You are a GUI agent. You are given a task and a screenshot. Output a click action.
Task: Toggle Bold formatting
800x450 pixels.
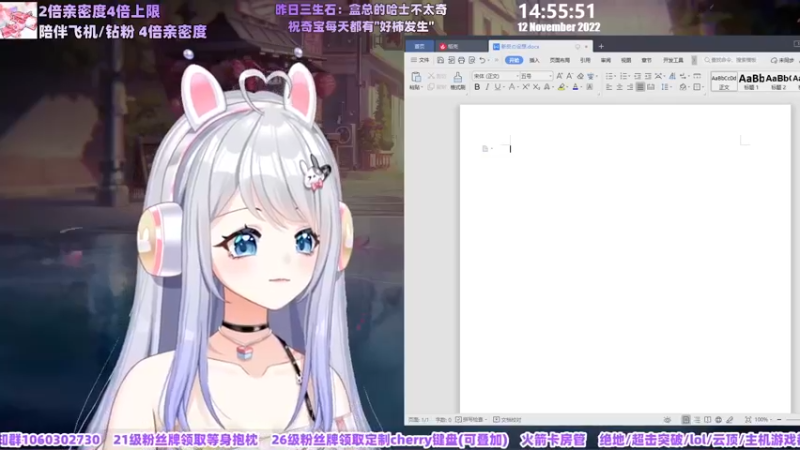coord(477,87)
